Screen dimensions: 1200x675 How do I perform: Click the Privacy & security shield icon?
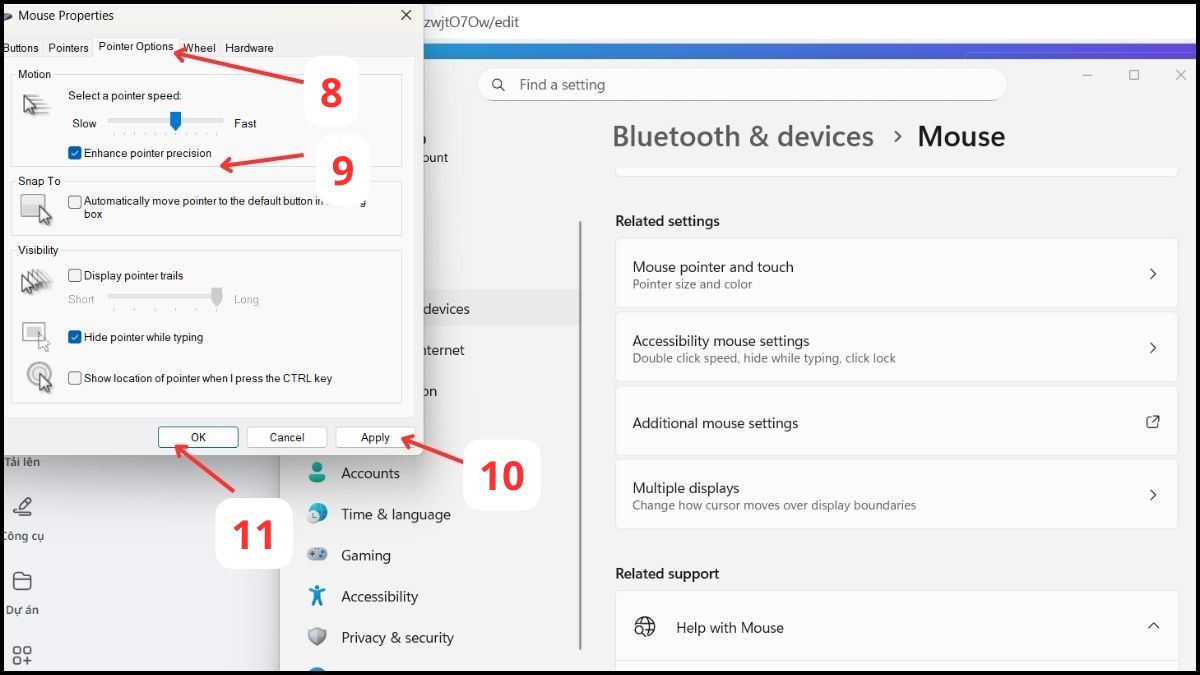pyautogui.click(x=317, y=637)
